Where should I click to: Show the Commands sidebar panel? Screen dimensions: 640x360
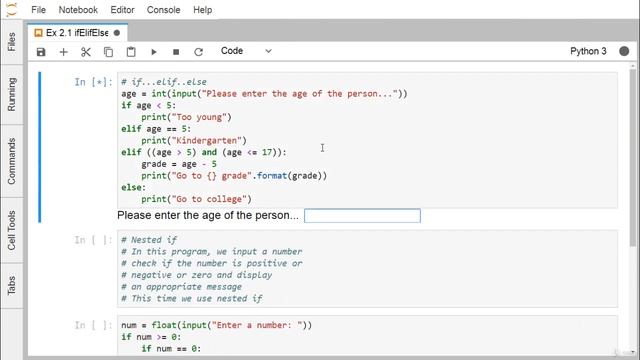click(11, 161)
